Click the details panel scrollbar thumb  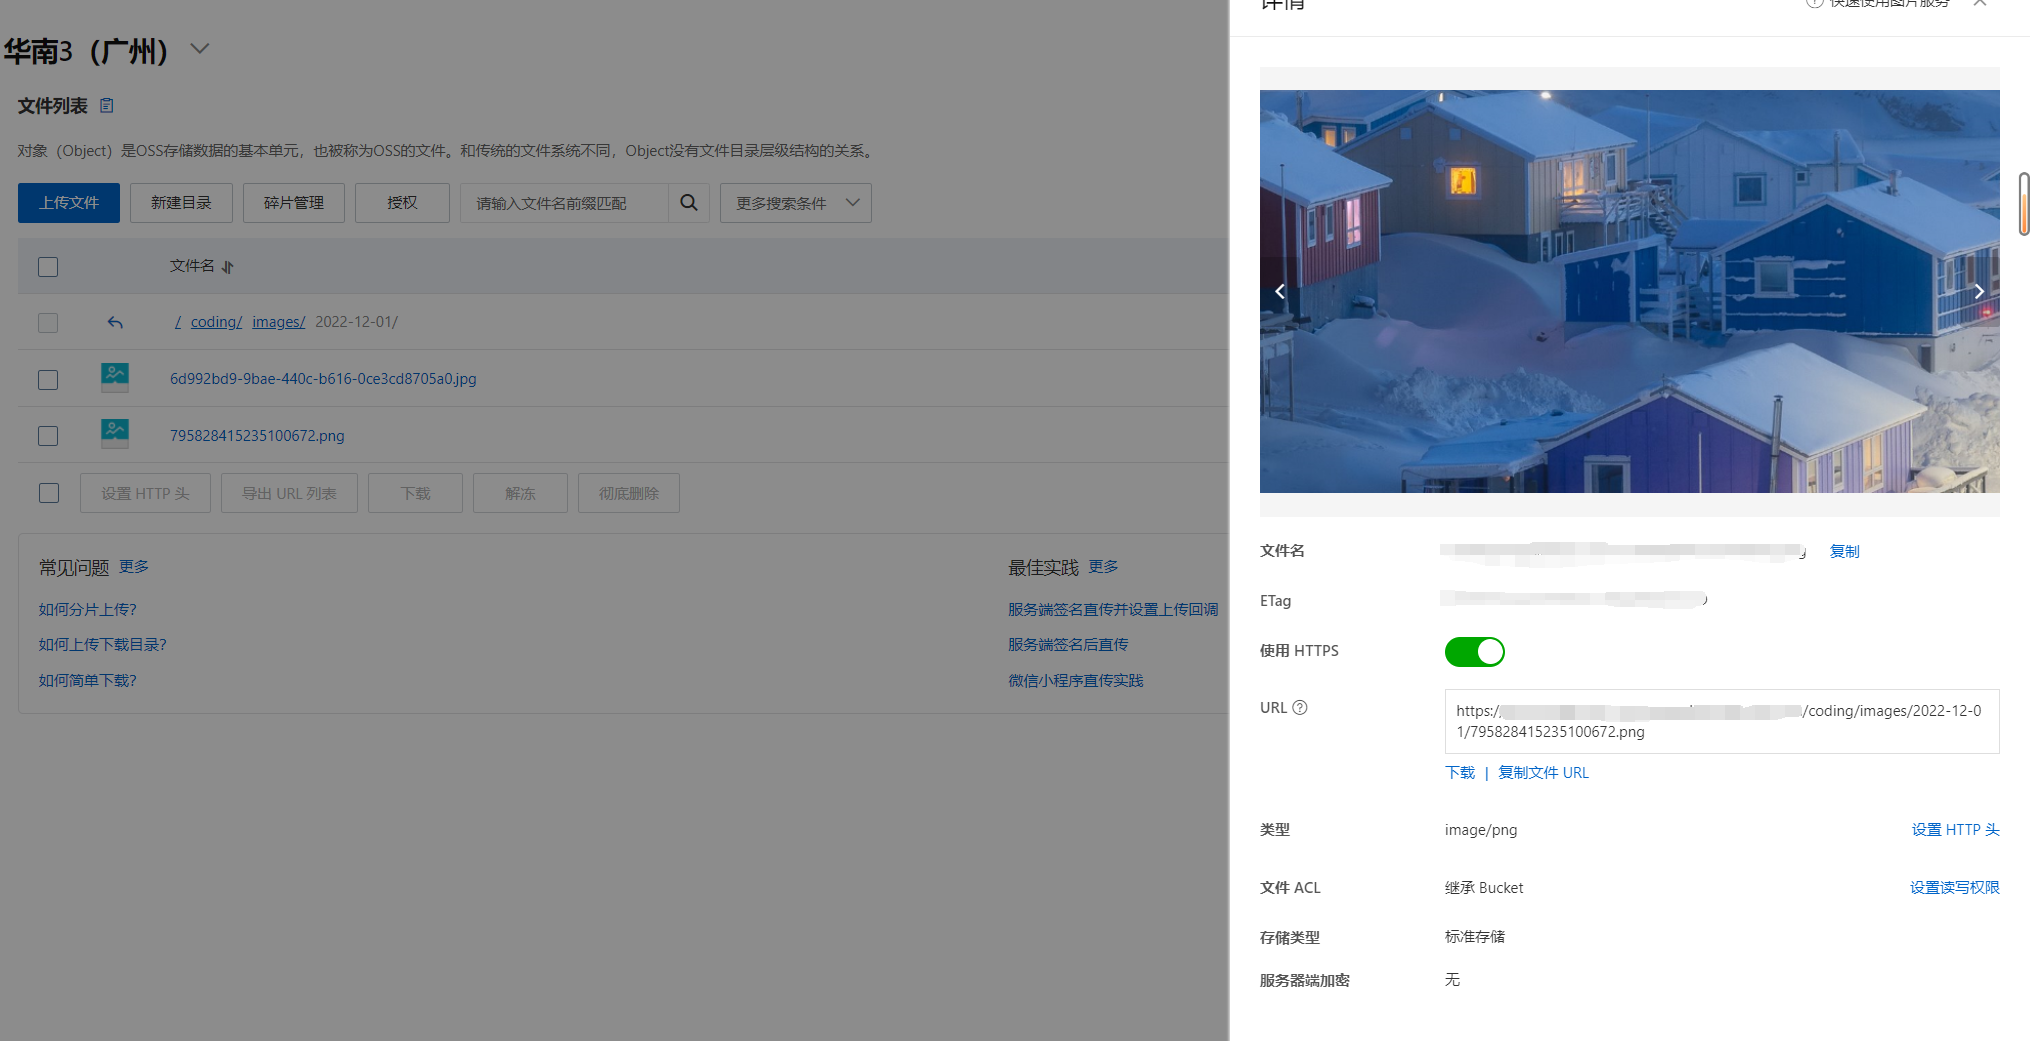pos(2024,204)
